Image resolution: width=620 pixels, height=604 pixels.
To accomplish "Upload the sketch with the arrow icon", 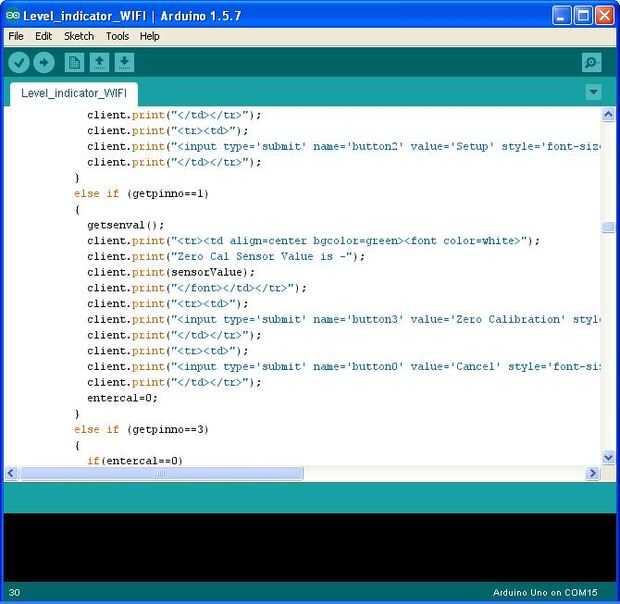I will point(44,62).
